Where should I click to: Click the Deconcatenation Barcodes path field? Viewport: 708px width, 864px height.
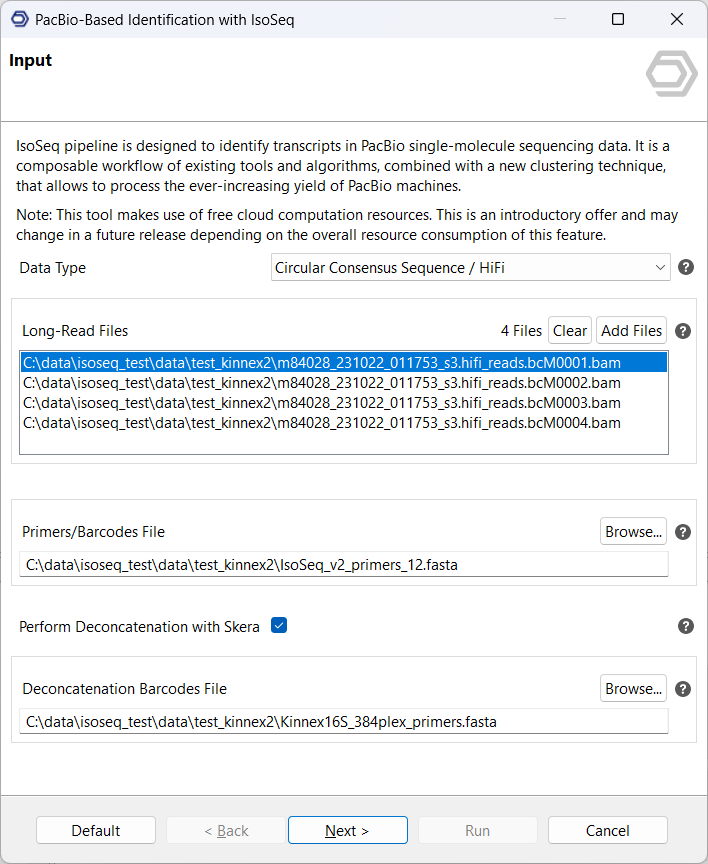tap(343, 721)
